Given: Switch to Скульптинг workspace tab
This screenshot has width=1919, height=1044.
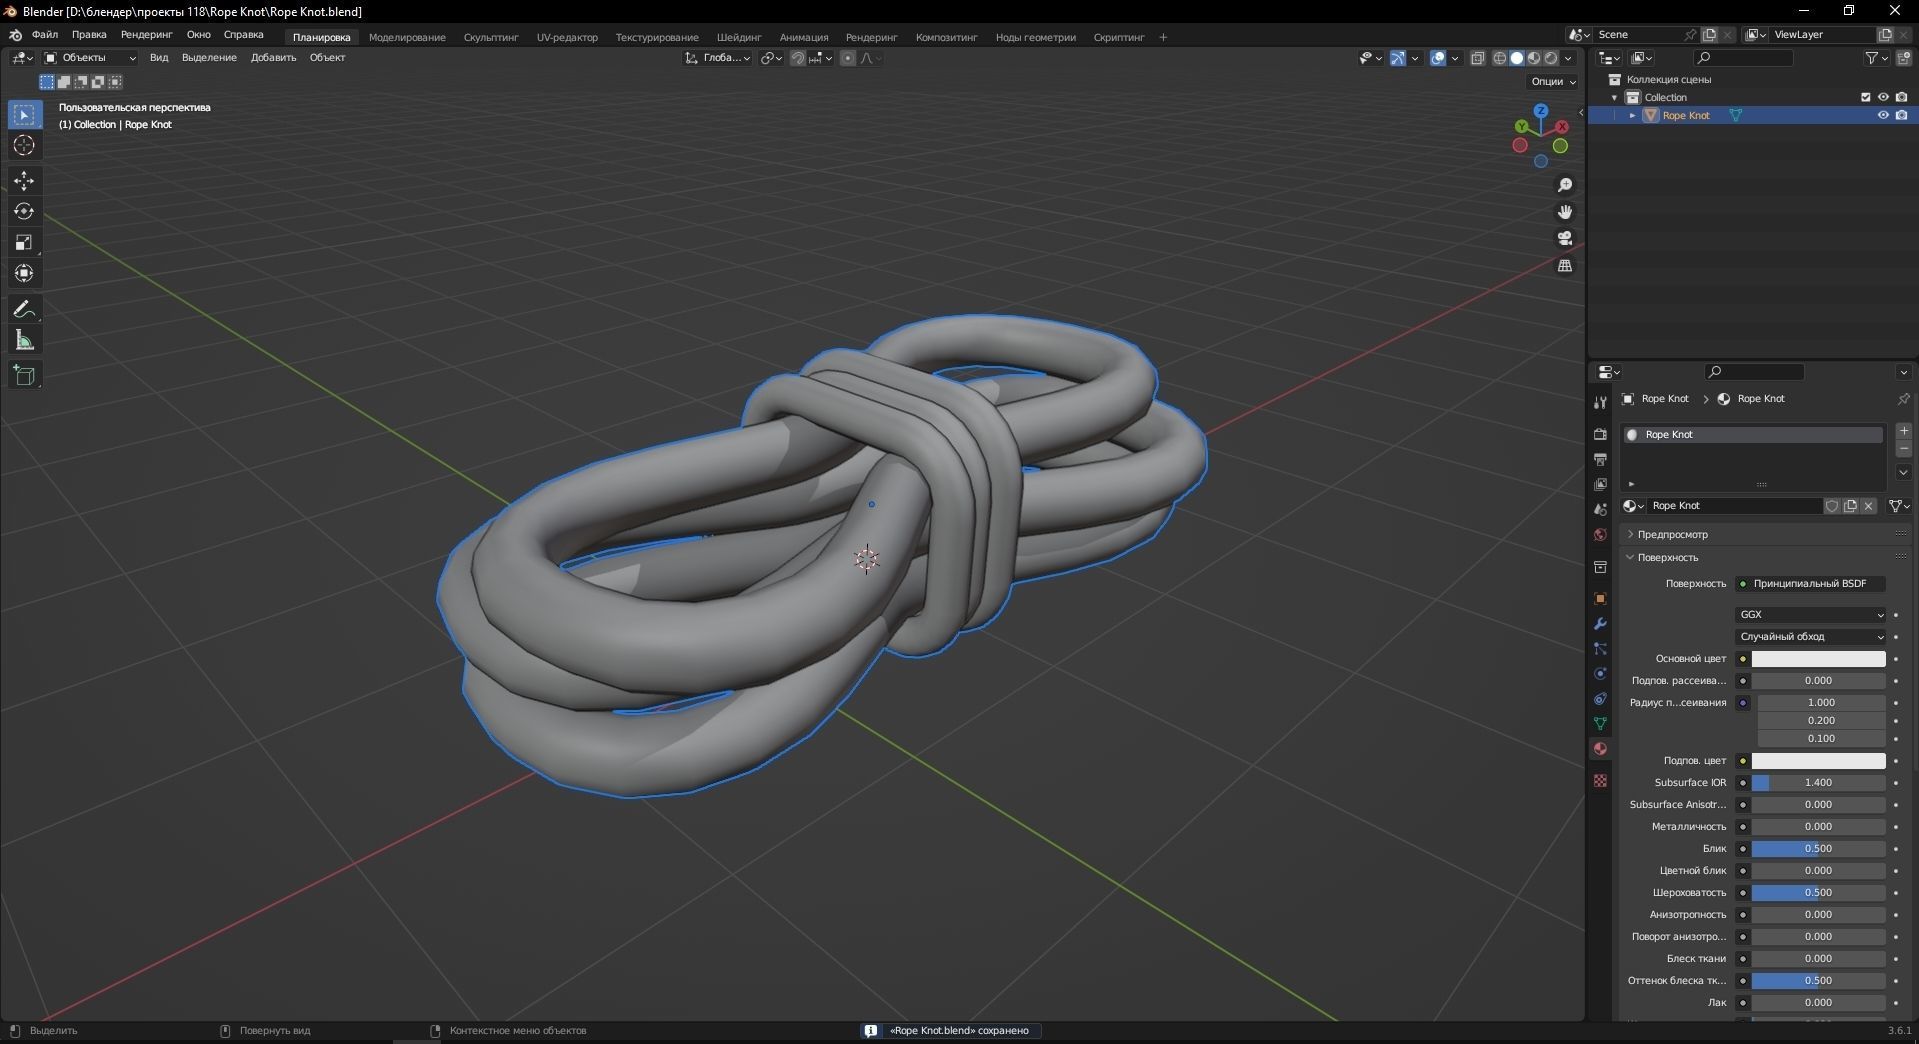Looking at the screenshot, I should [491, 37].
